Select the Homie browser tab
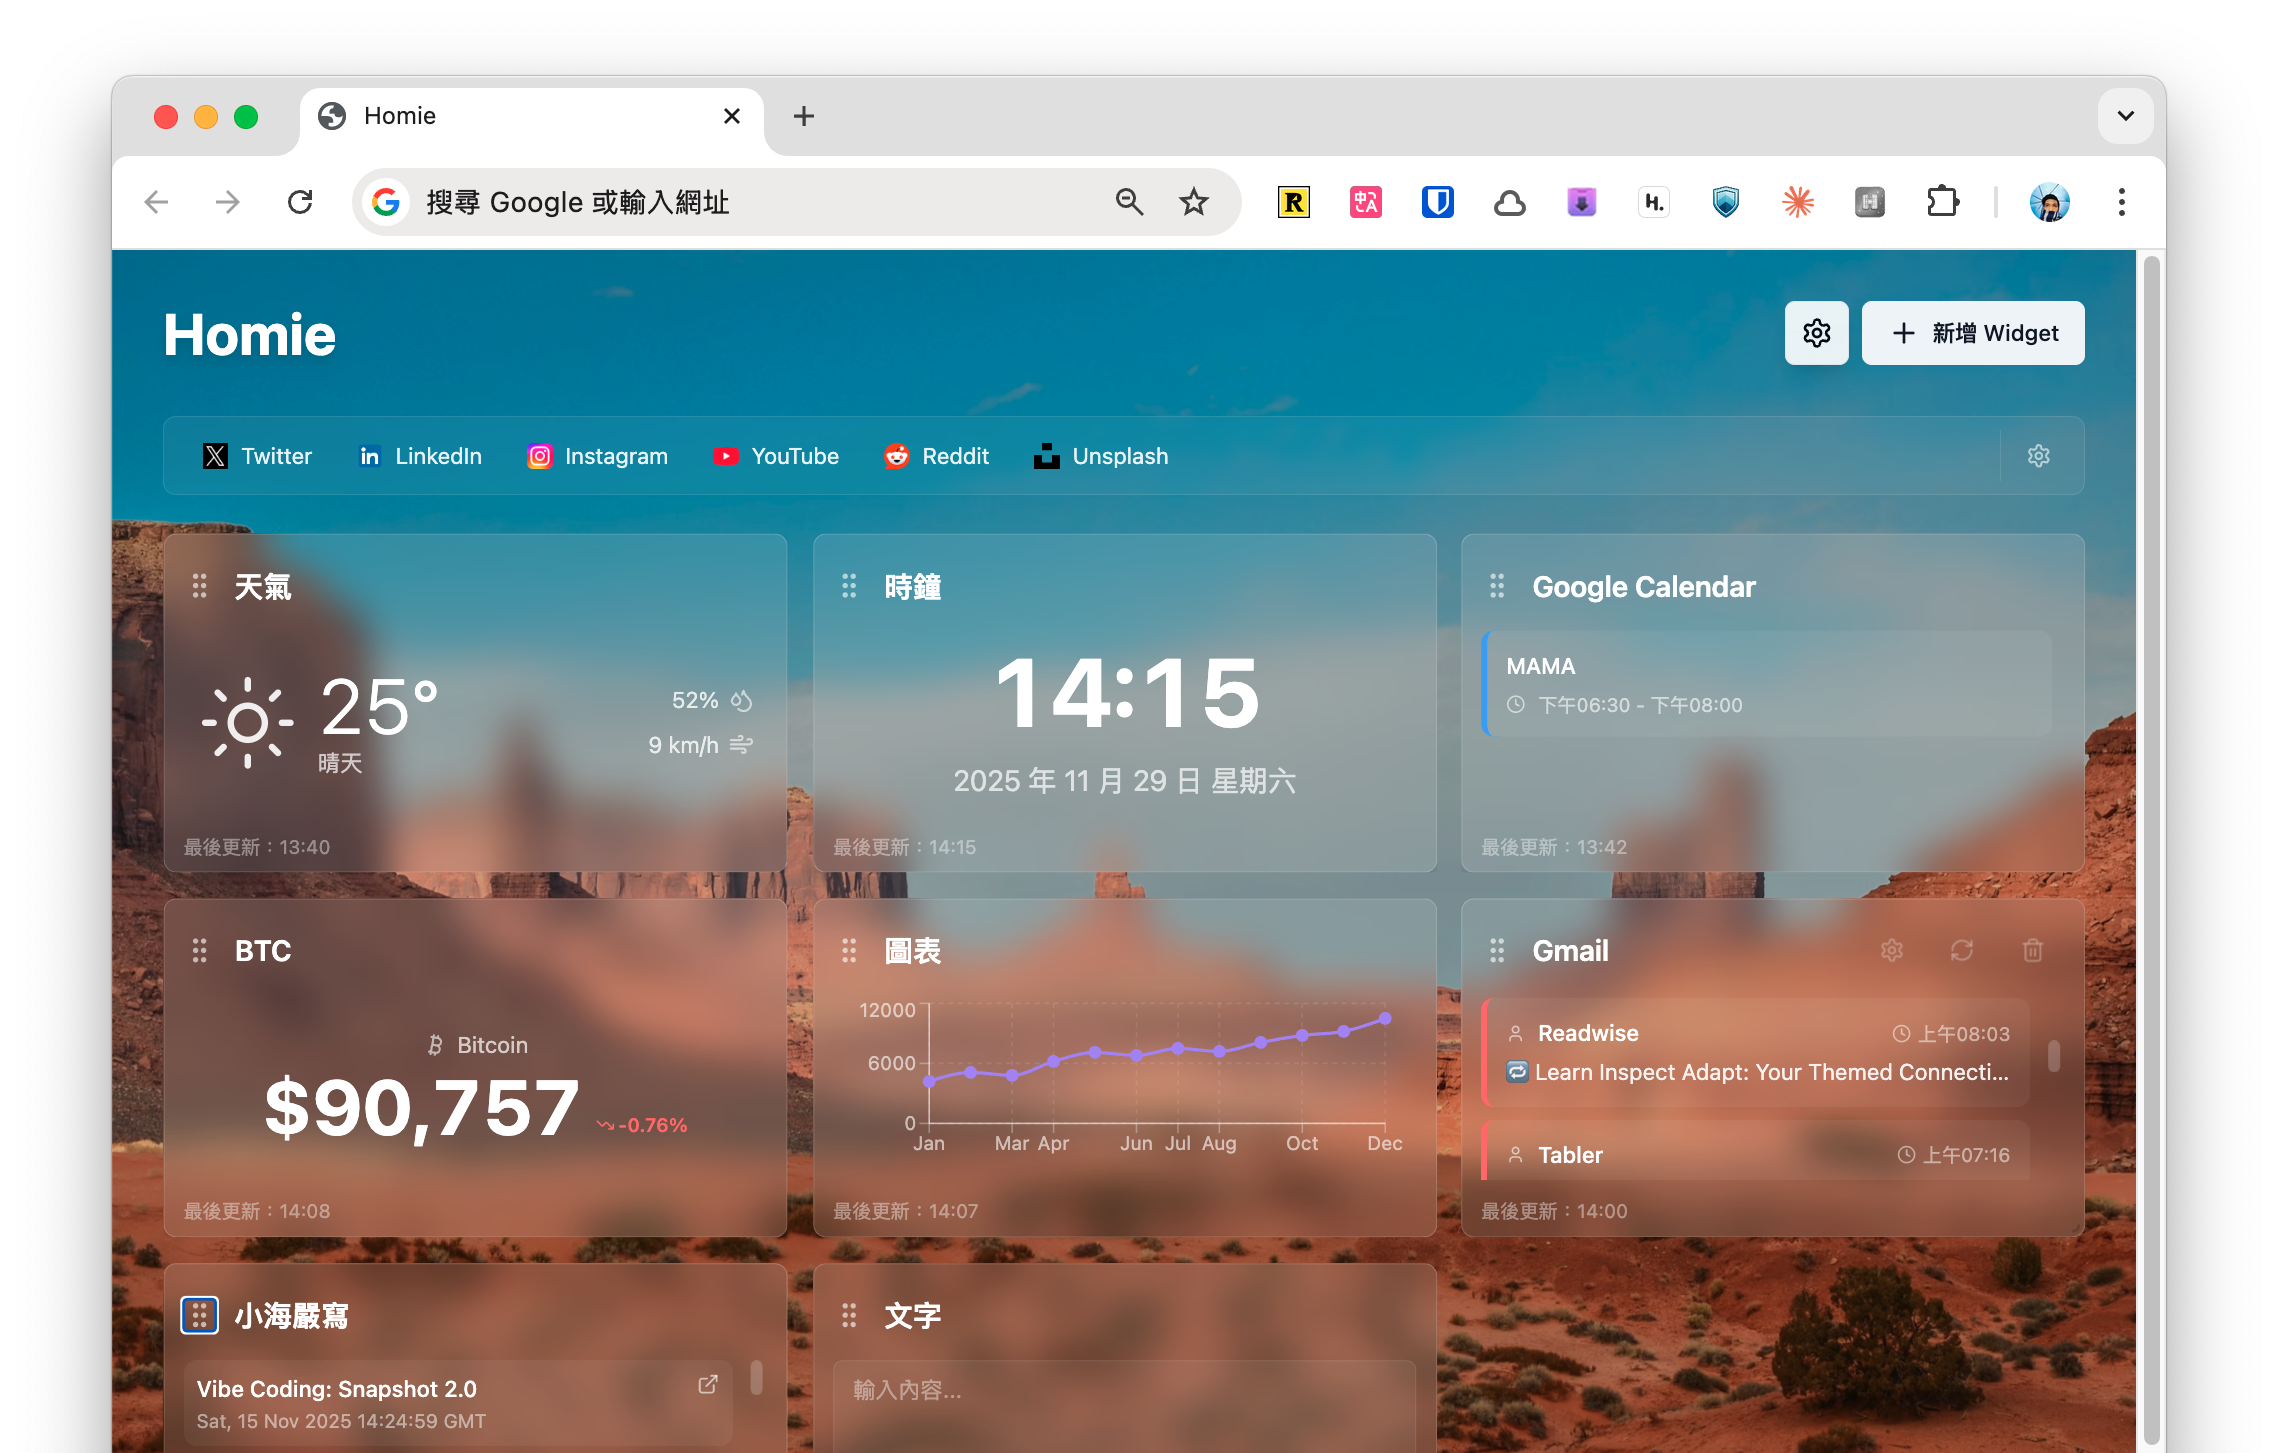Screen dimensions: 2278x1453 pos(531,117)
